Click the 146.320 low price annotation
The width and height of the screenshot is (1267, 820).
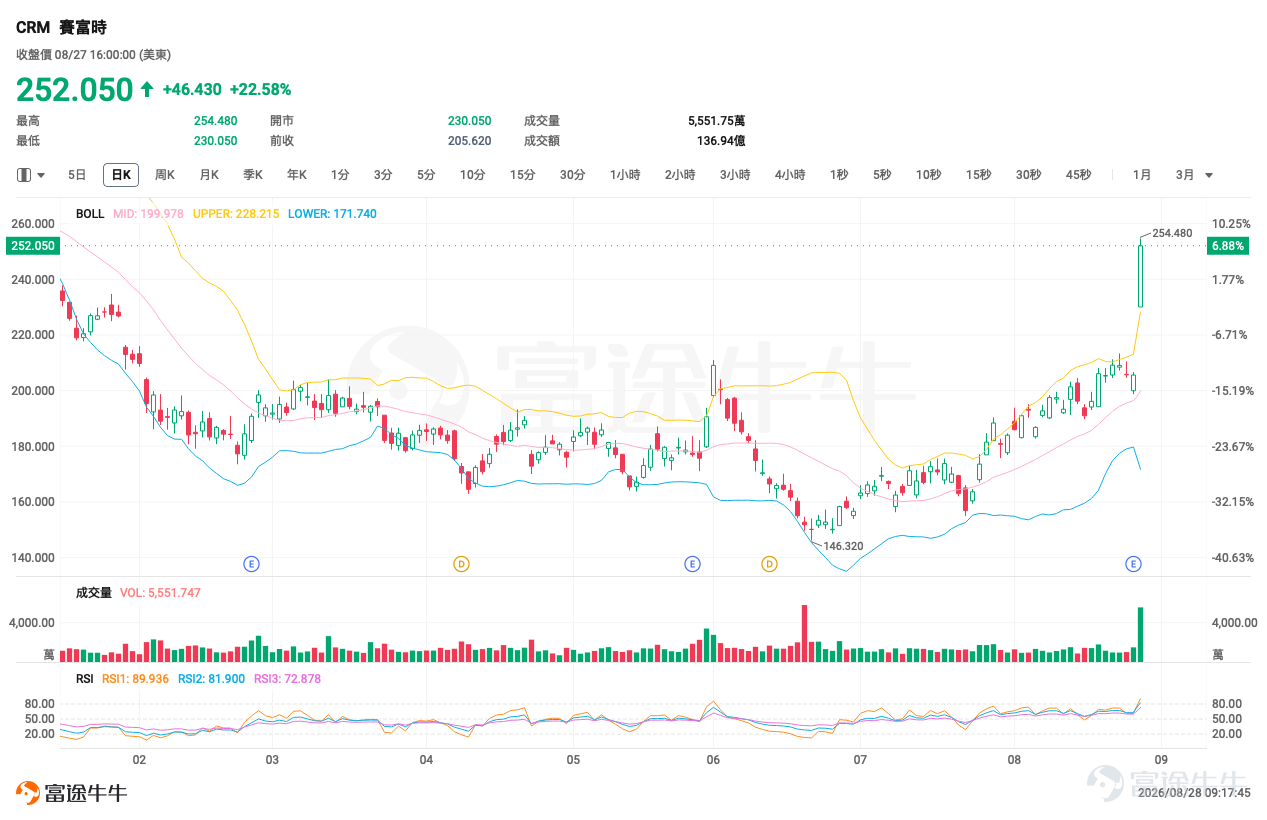(x=843, y=547)
